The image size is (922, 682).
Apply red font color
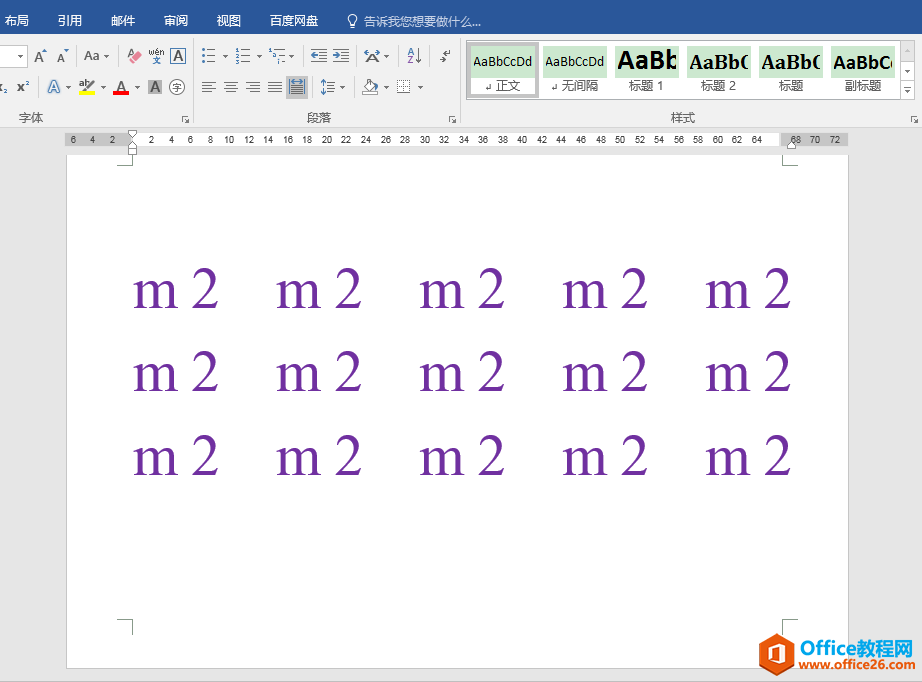(121, 87)
